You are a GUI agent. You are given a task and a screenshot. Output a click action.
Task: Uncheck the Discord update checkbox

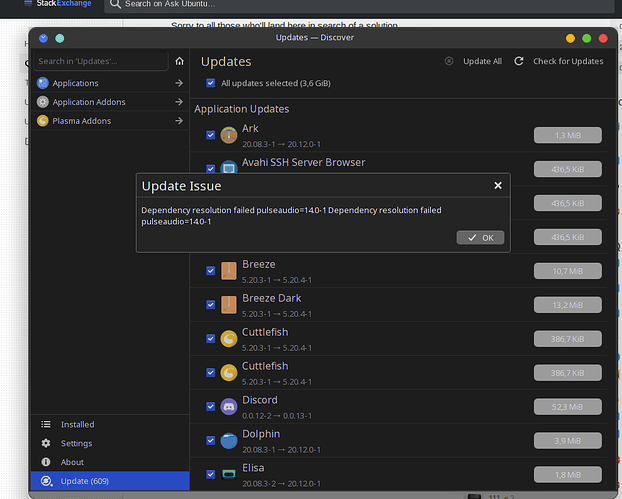(211, 407)
